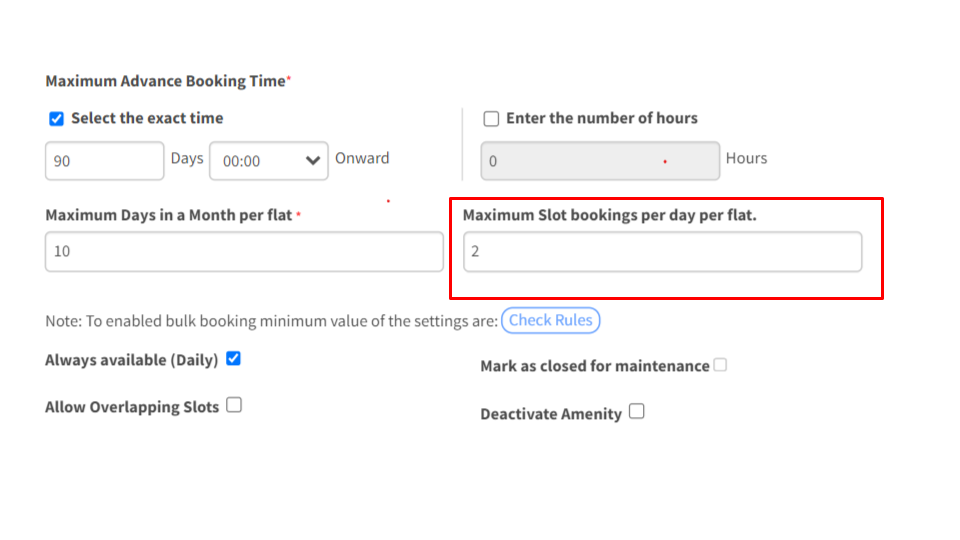Tick the Allow Overlapping Slots checkbox
This screenshot has width=960, height=540.
[234, 405]
